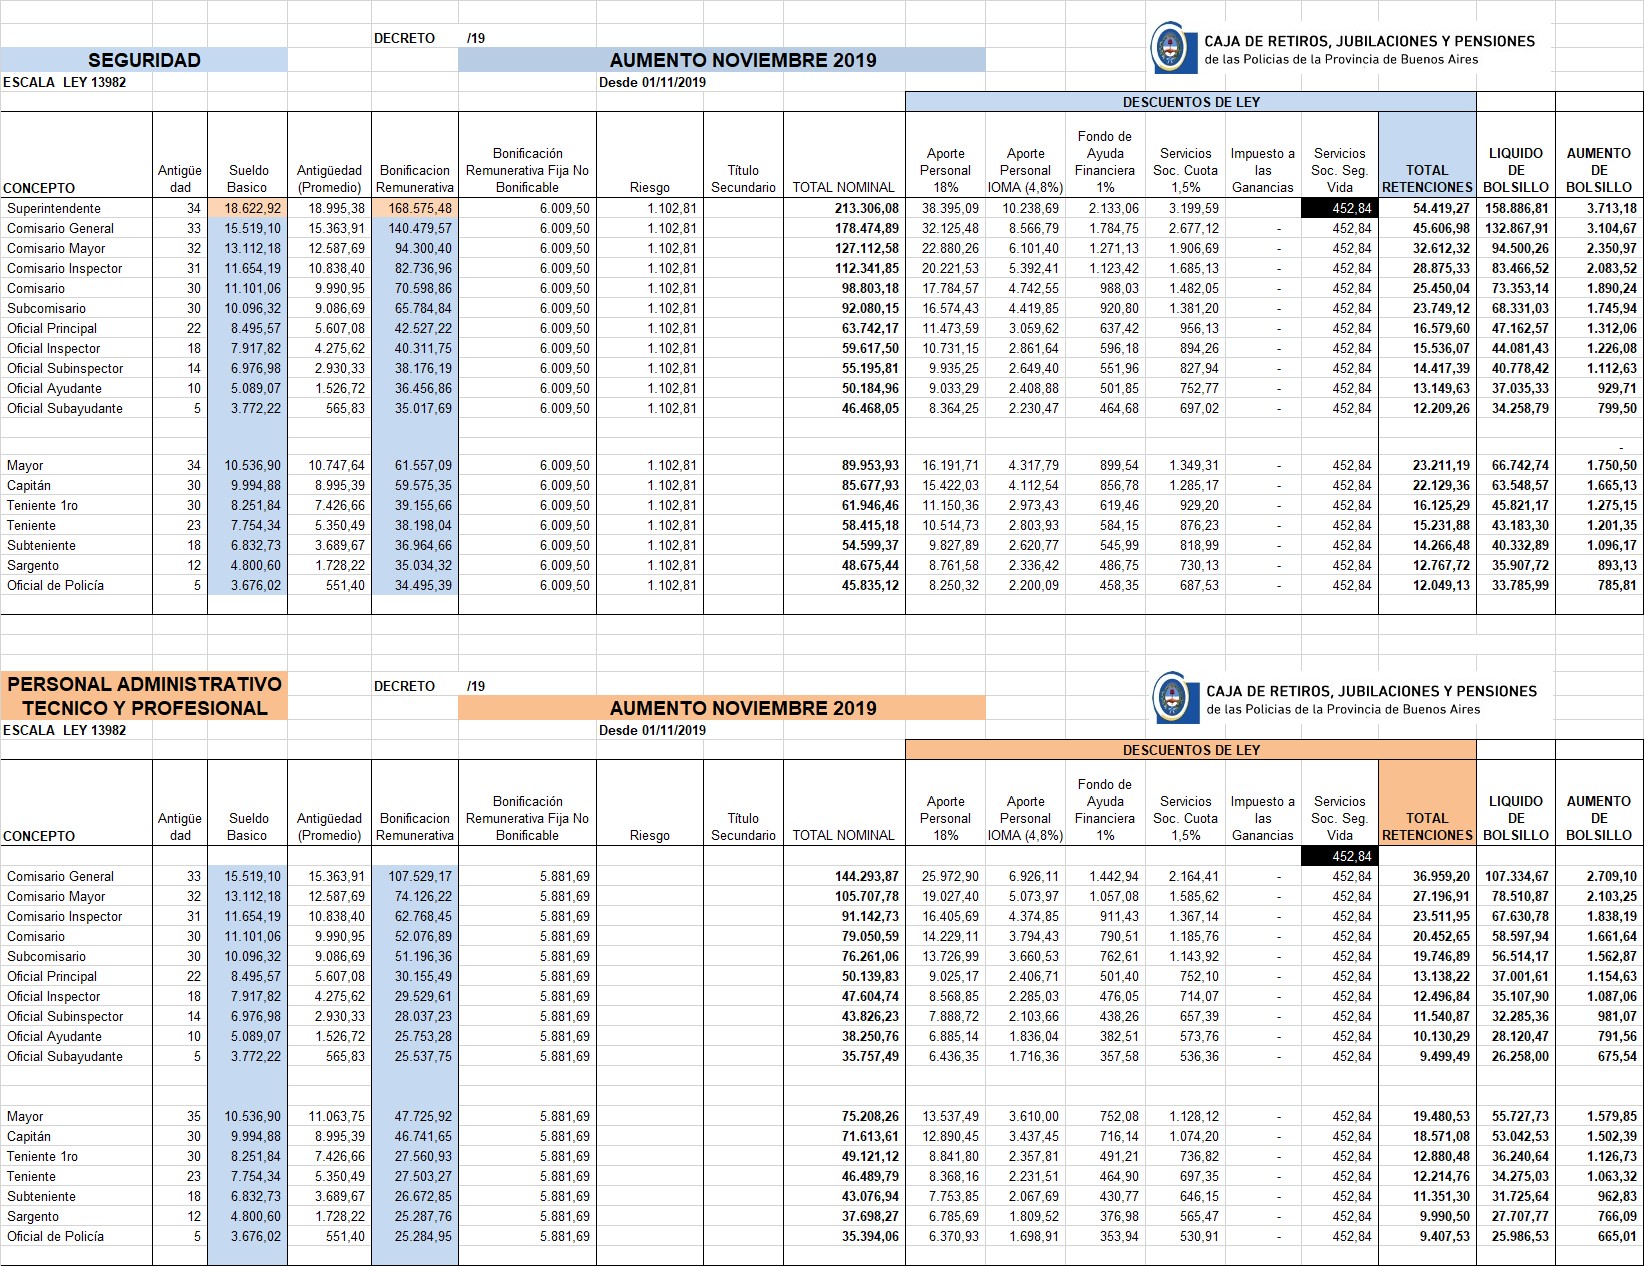Select the PERSONAL ADMINISTRATIVO TECNICO Y PROFESIONAL title
Screen dimensions: 1644x1266
point(144,696)
